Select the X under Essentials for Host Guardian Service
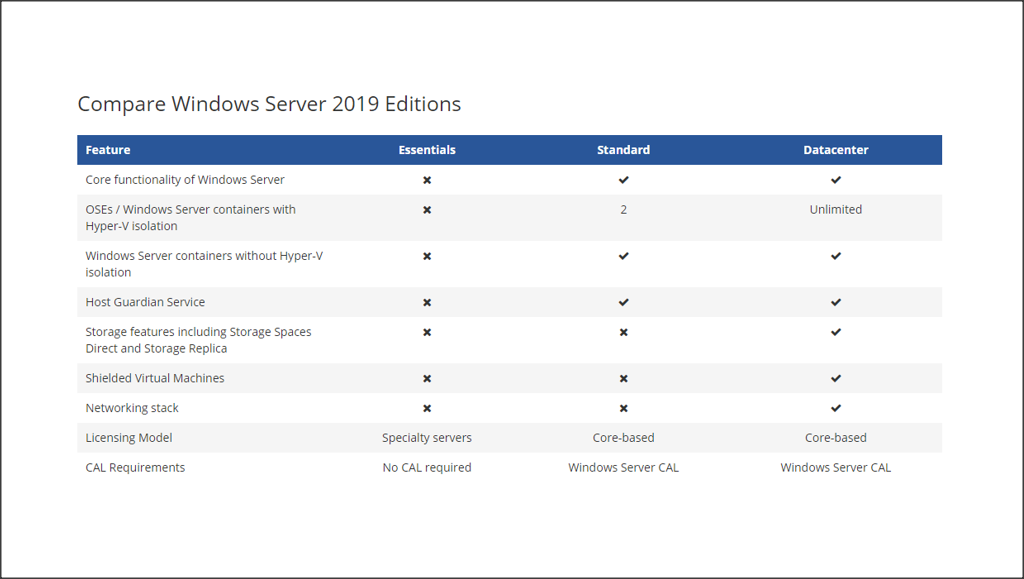The image size is (1024, 579). [427, 302]
